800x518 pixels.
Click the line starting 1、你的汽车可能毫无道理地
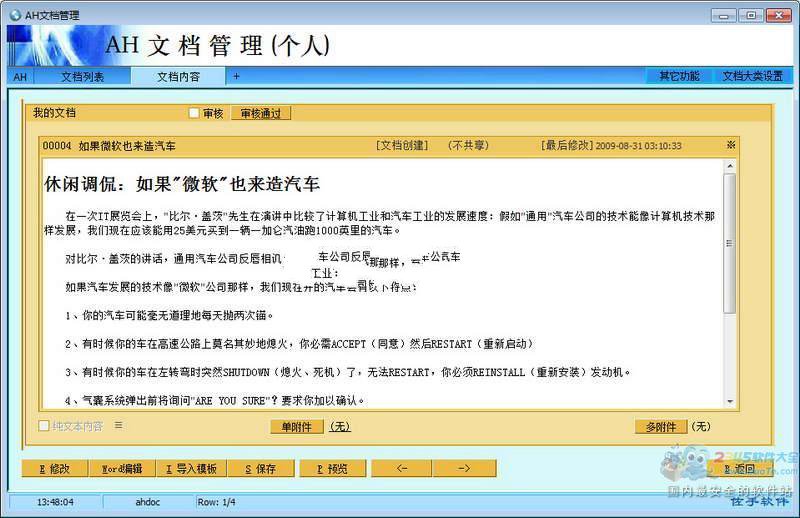tap(169, 315)
